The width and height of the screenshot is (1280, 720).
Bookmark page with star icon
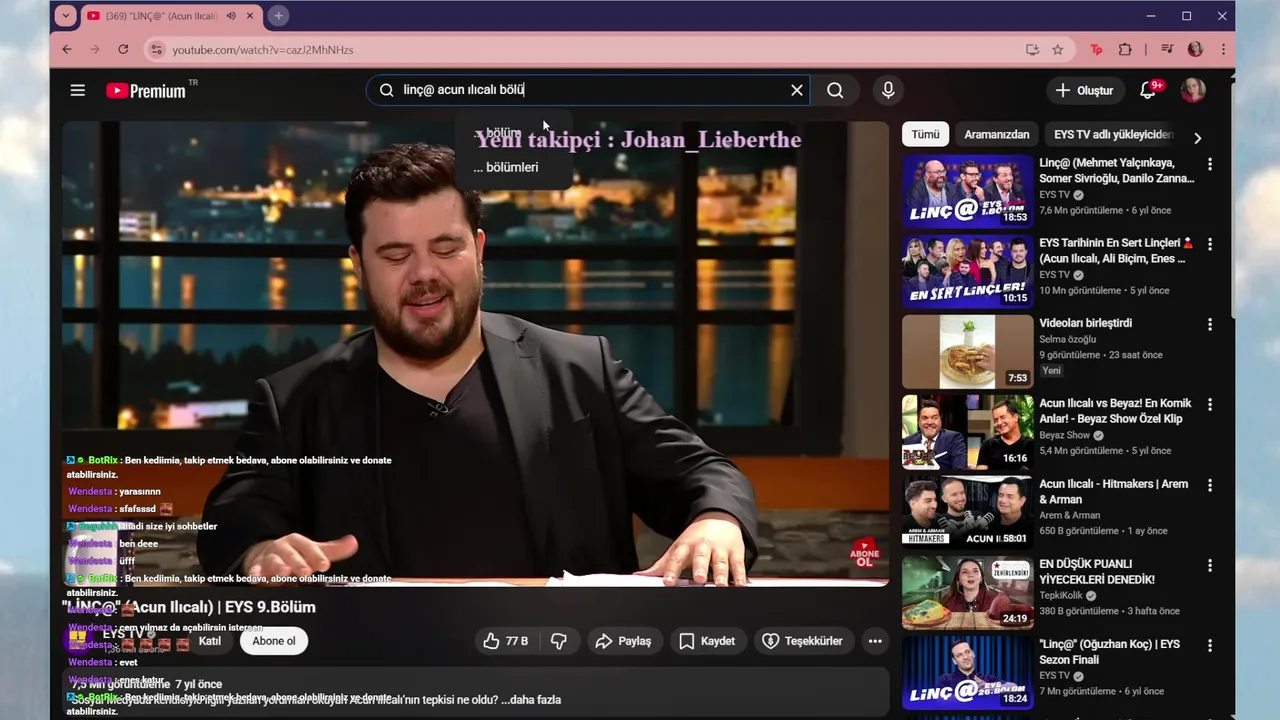[1057, 49]
